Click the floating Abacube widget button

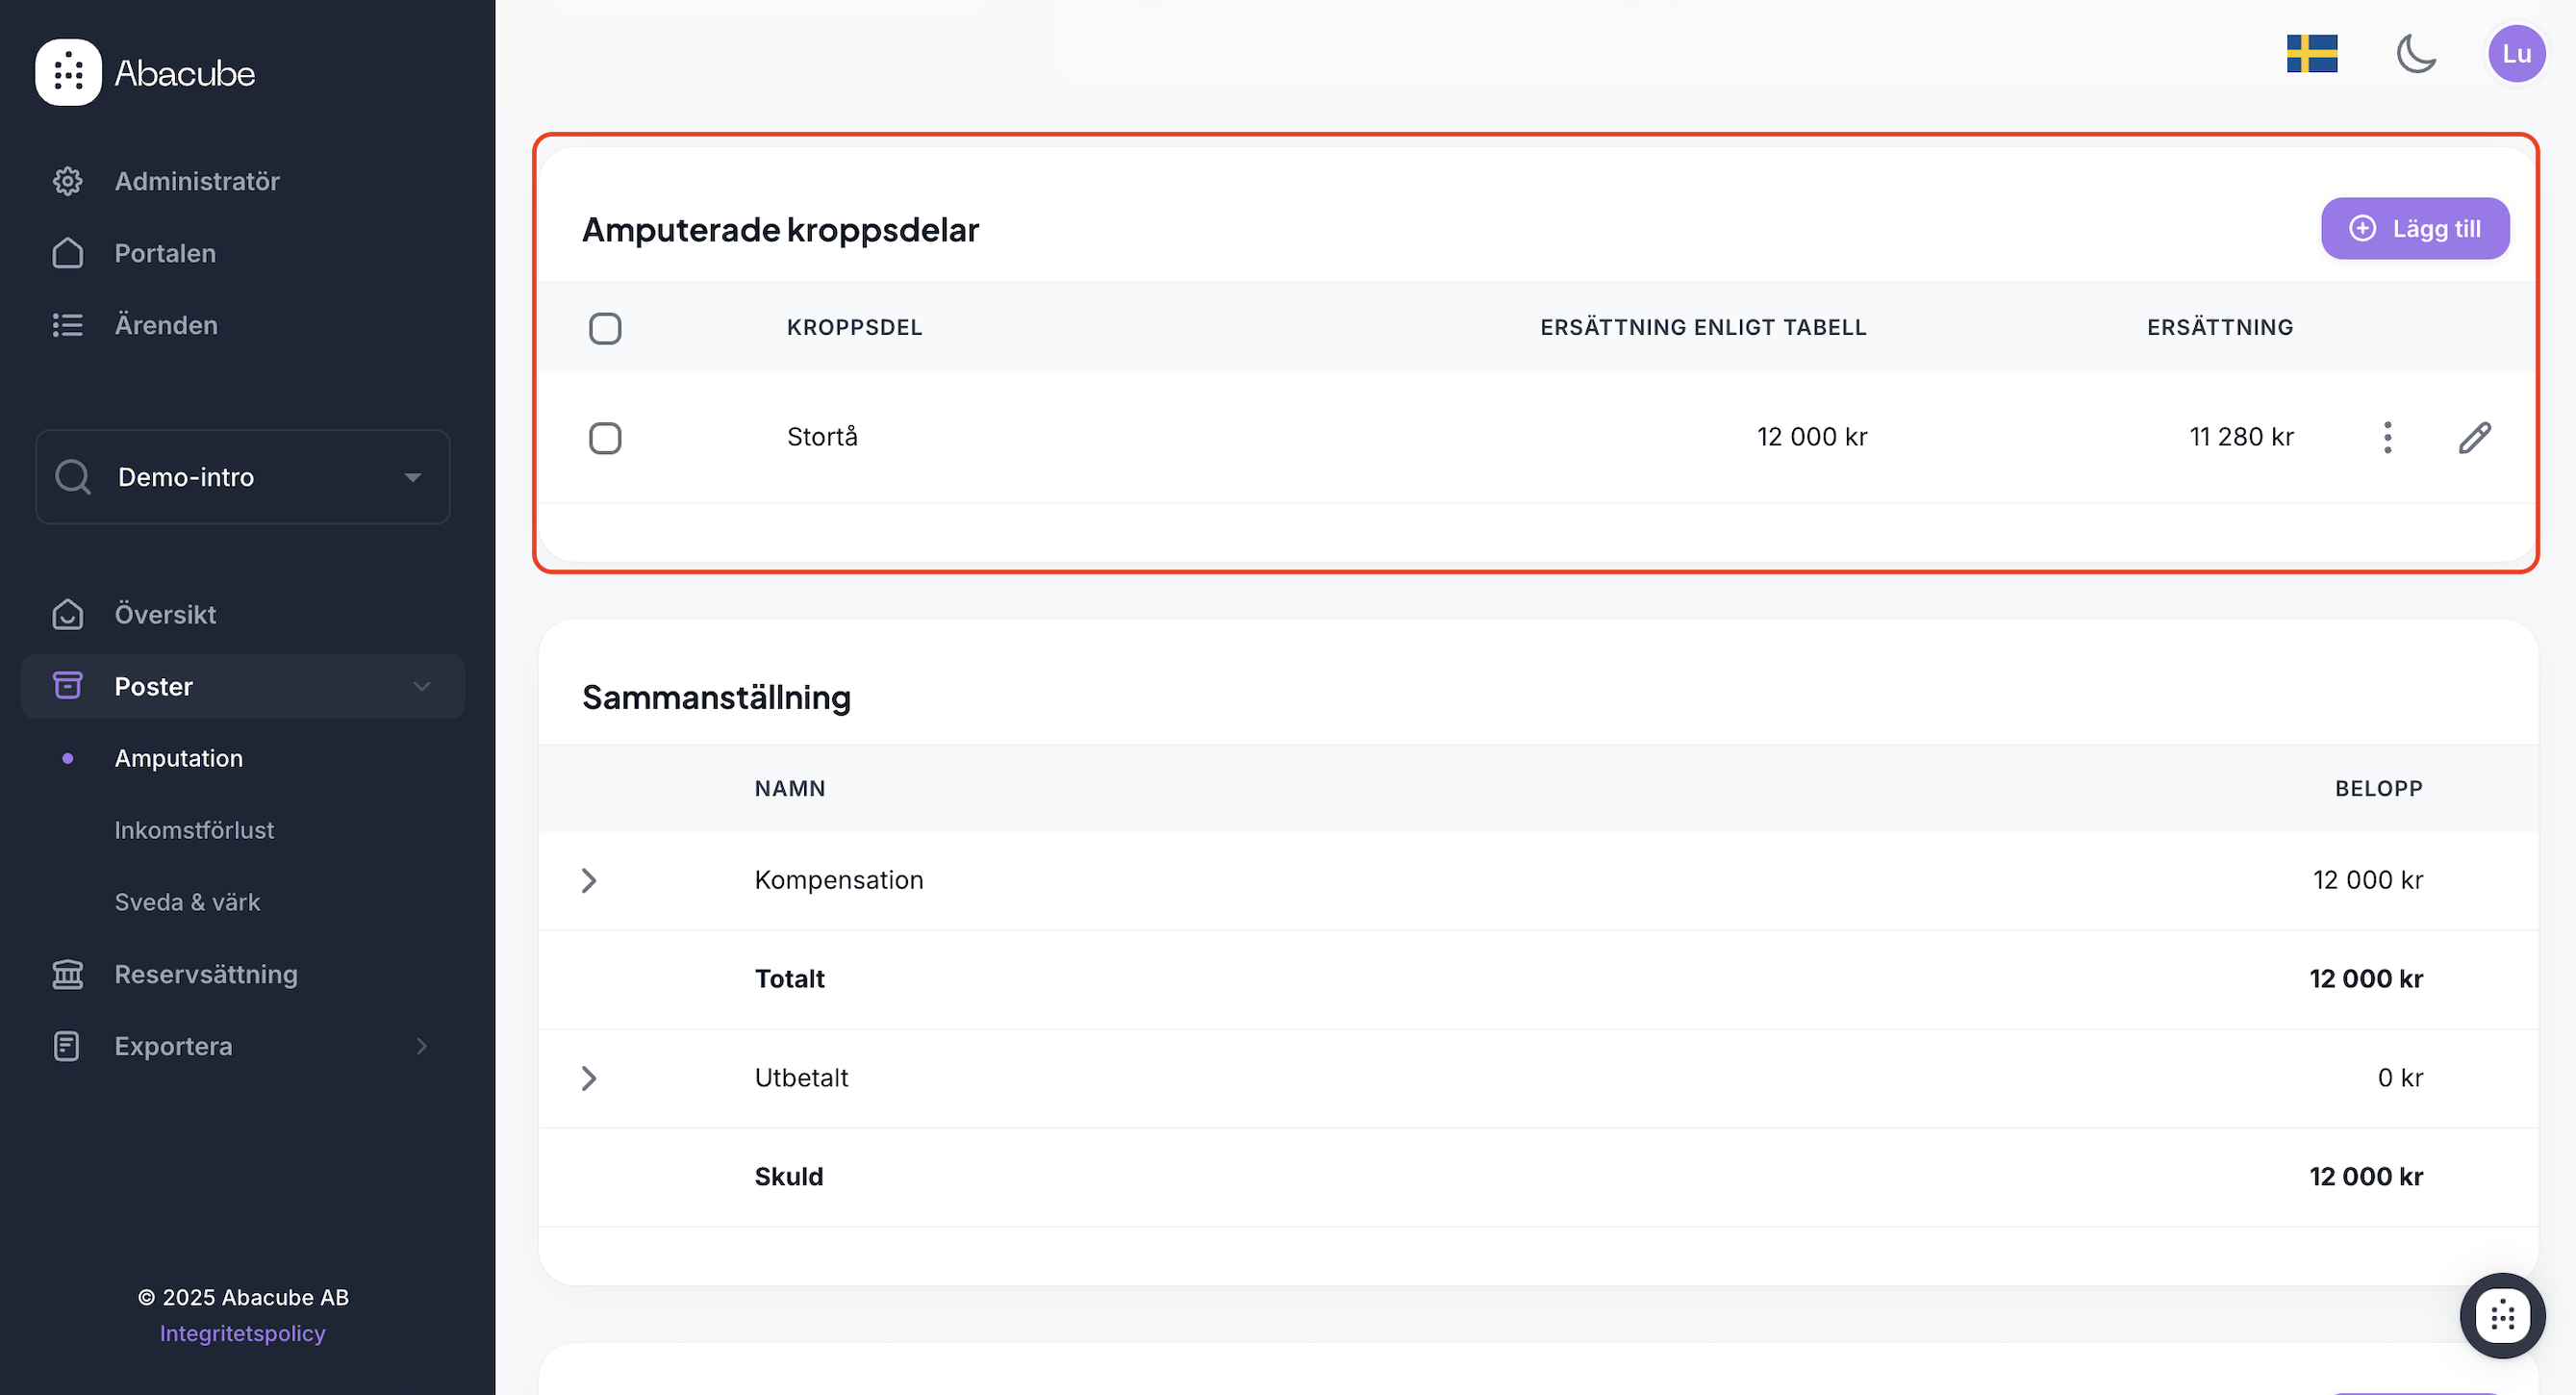tap(2501, 1315)
